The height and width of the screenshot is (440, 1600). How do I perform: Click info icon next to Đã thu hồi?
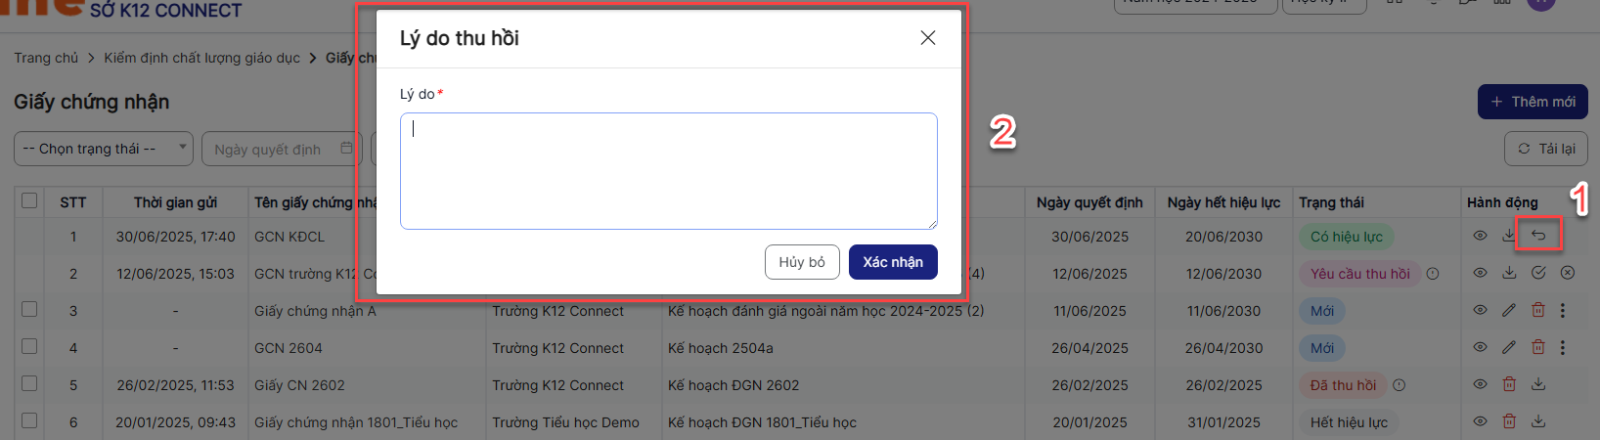[x=1399, y=385]
